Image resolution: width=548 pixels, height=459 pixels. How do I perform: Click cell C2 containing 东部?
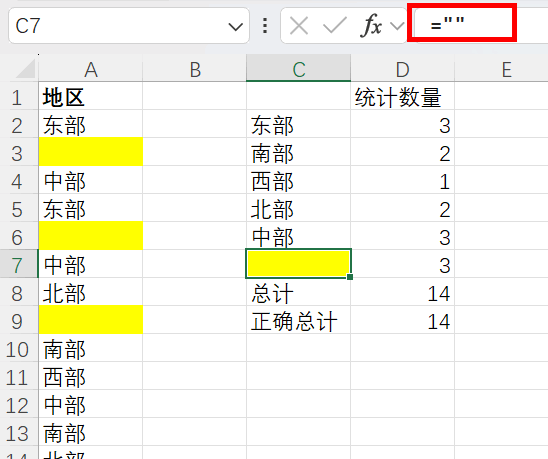(x=298, y=124)
